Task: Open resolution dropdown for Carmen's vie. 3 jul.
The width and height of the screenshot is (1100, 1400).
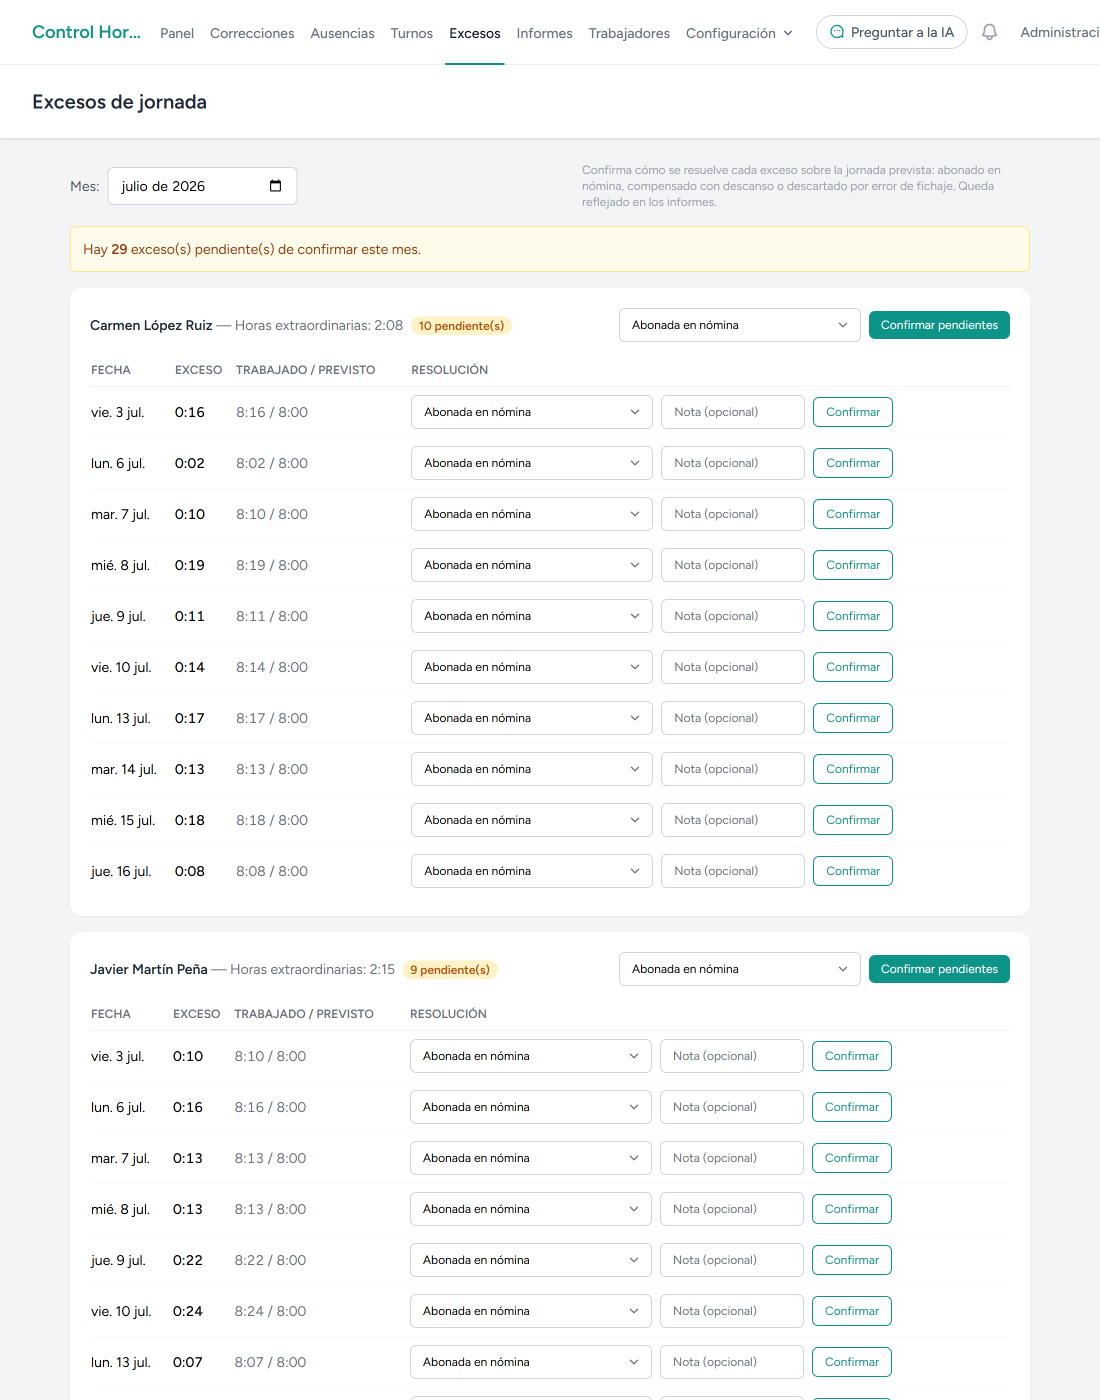Action: [x=532, y=412]
